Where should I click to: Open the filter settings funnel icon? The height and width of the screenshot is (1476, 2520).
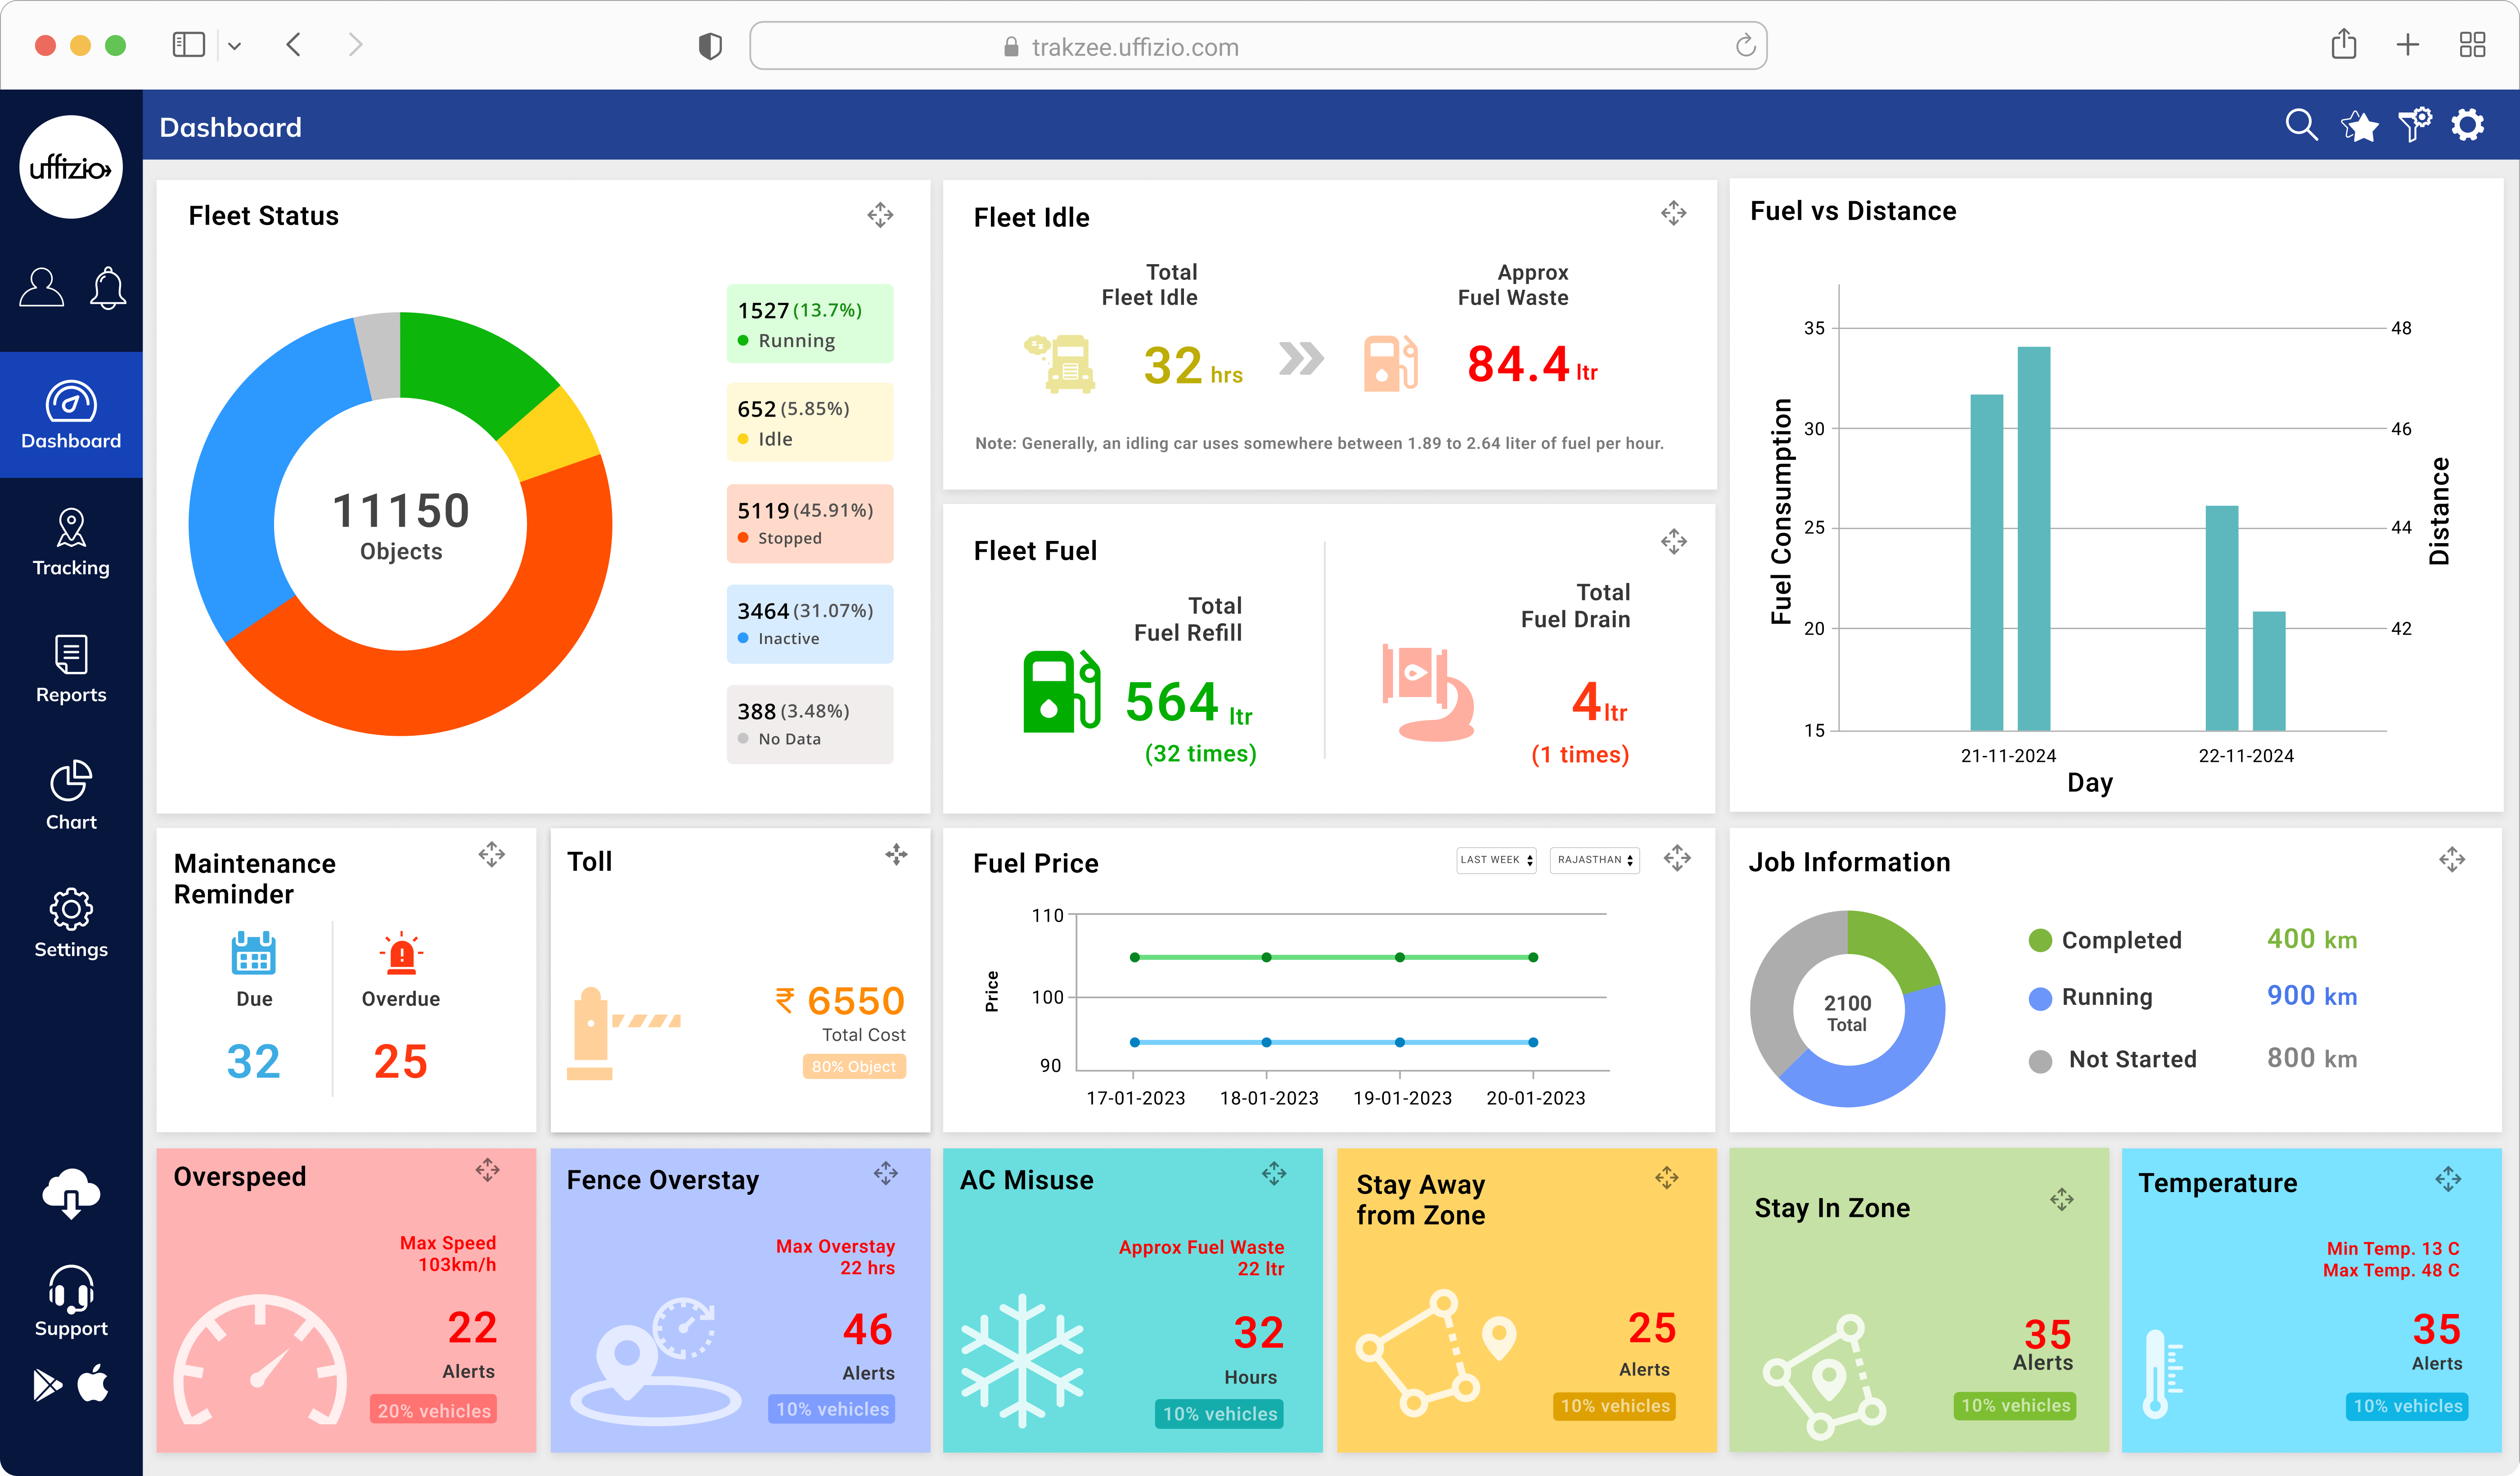point(2414,125)
